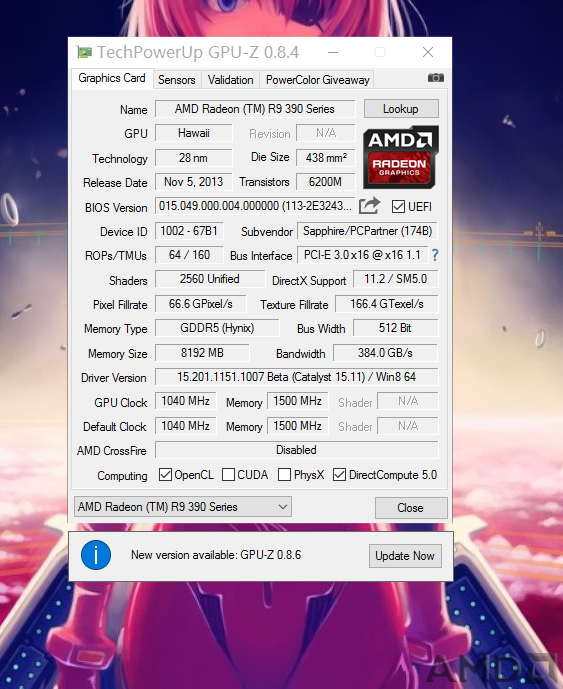Open the Validation tab

(230, 80)
